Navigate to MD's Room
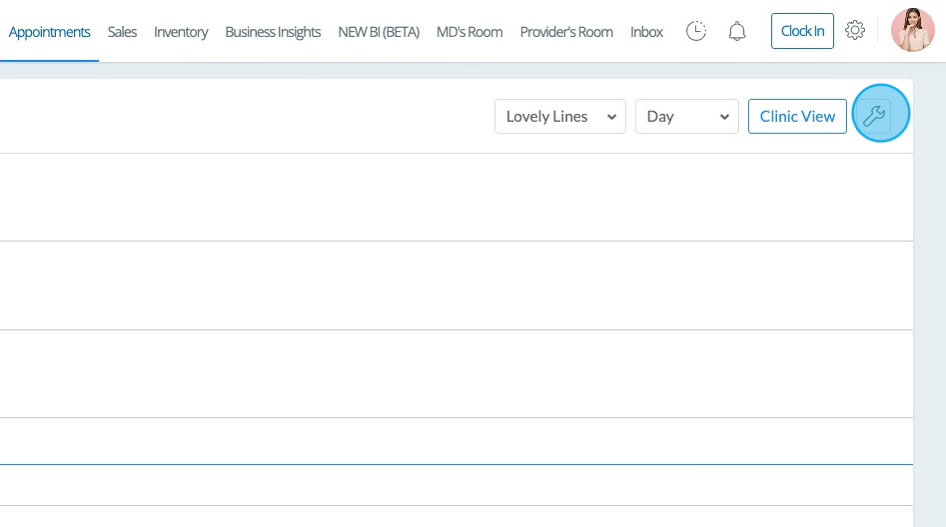 coord(469,32)
